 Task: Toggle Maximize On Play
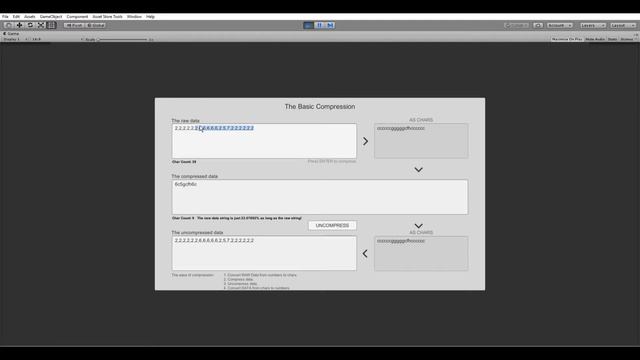point(567,39)
